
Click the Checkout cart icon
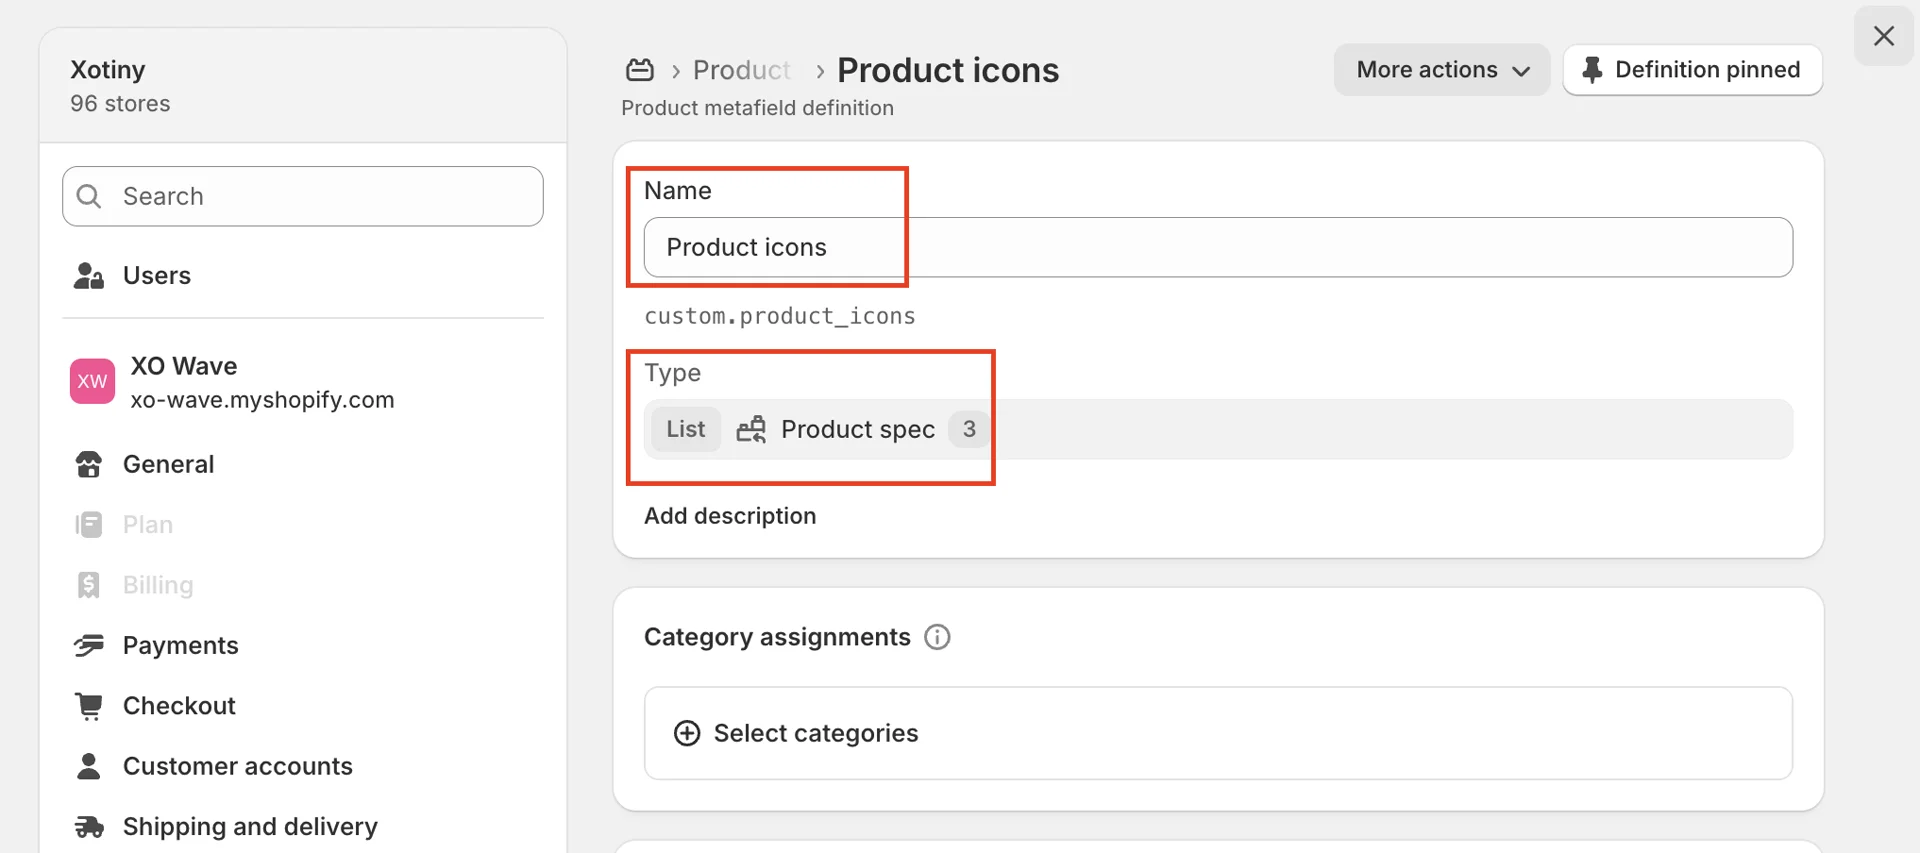89,706
